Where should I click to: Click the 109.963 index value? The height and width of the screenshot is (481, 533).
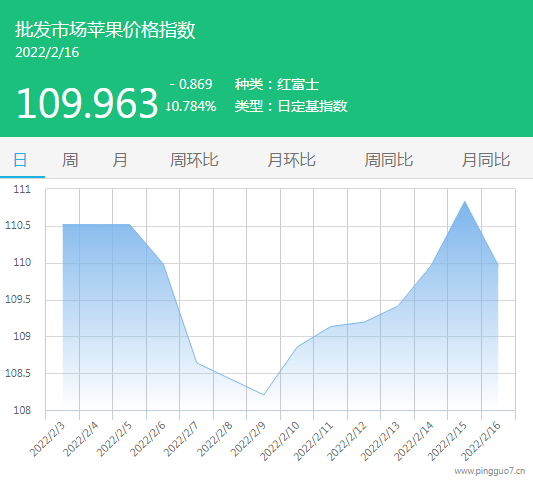(87, 103)
